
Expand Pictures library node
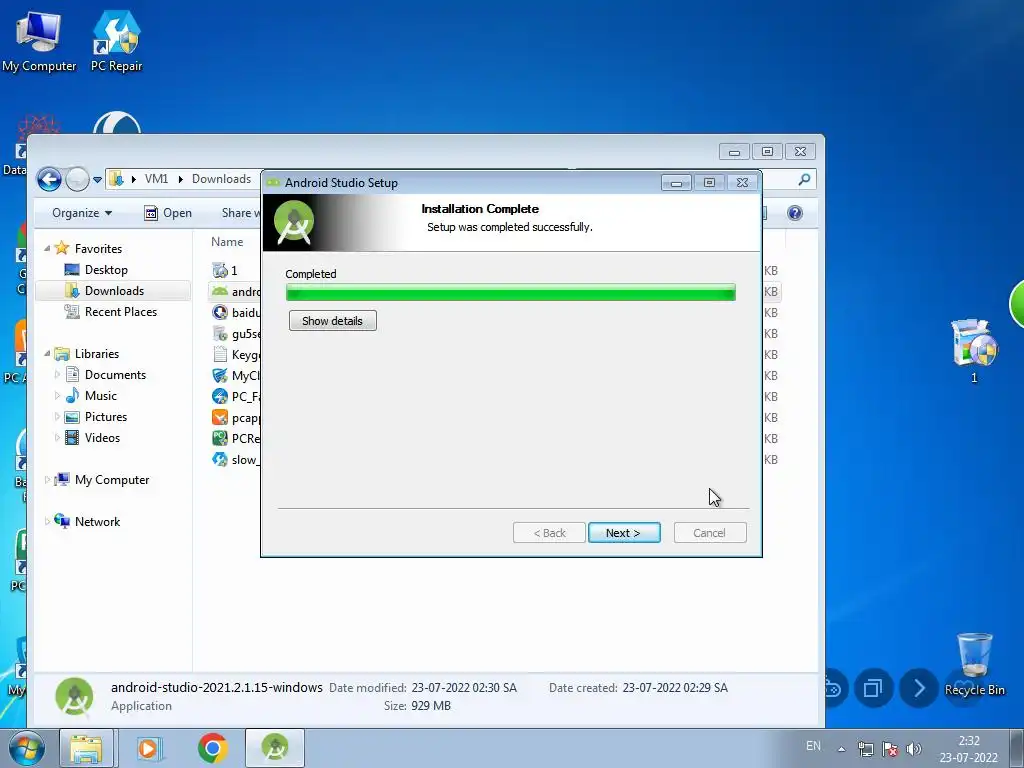point(57,417)
